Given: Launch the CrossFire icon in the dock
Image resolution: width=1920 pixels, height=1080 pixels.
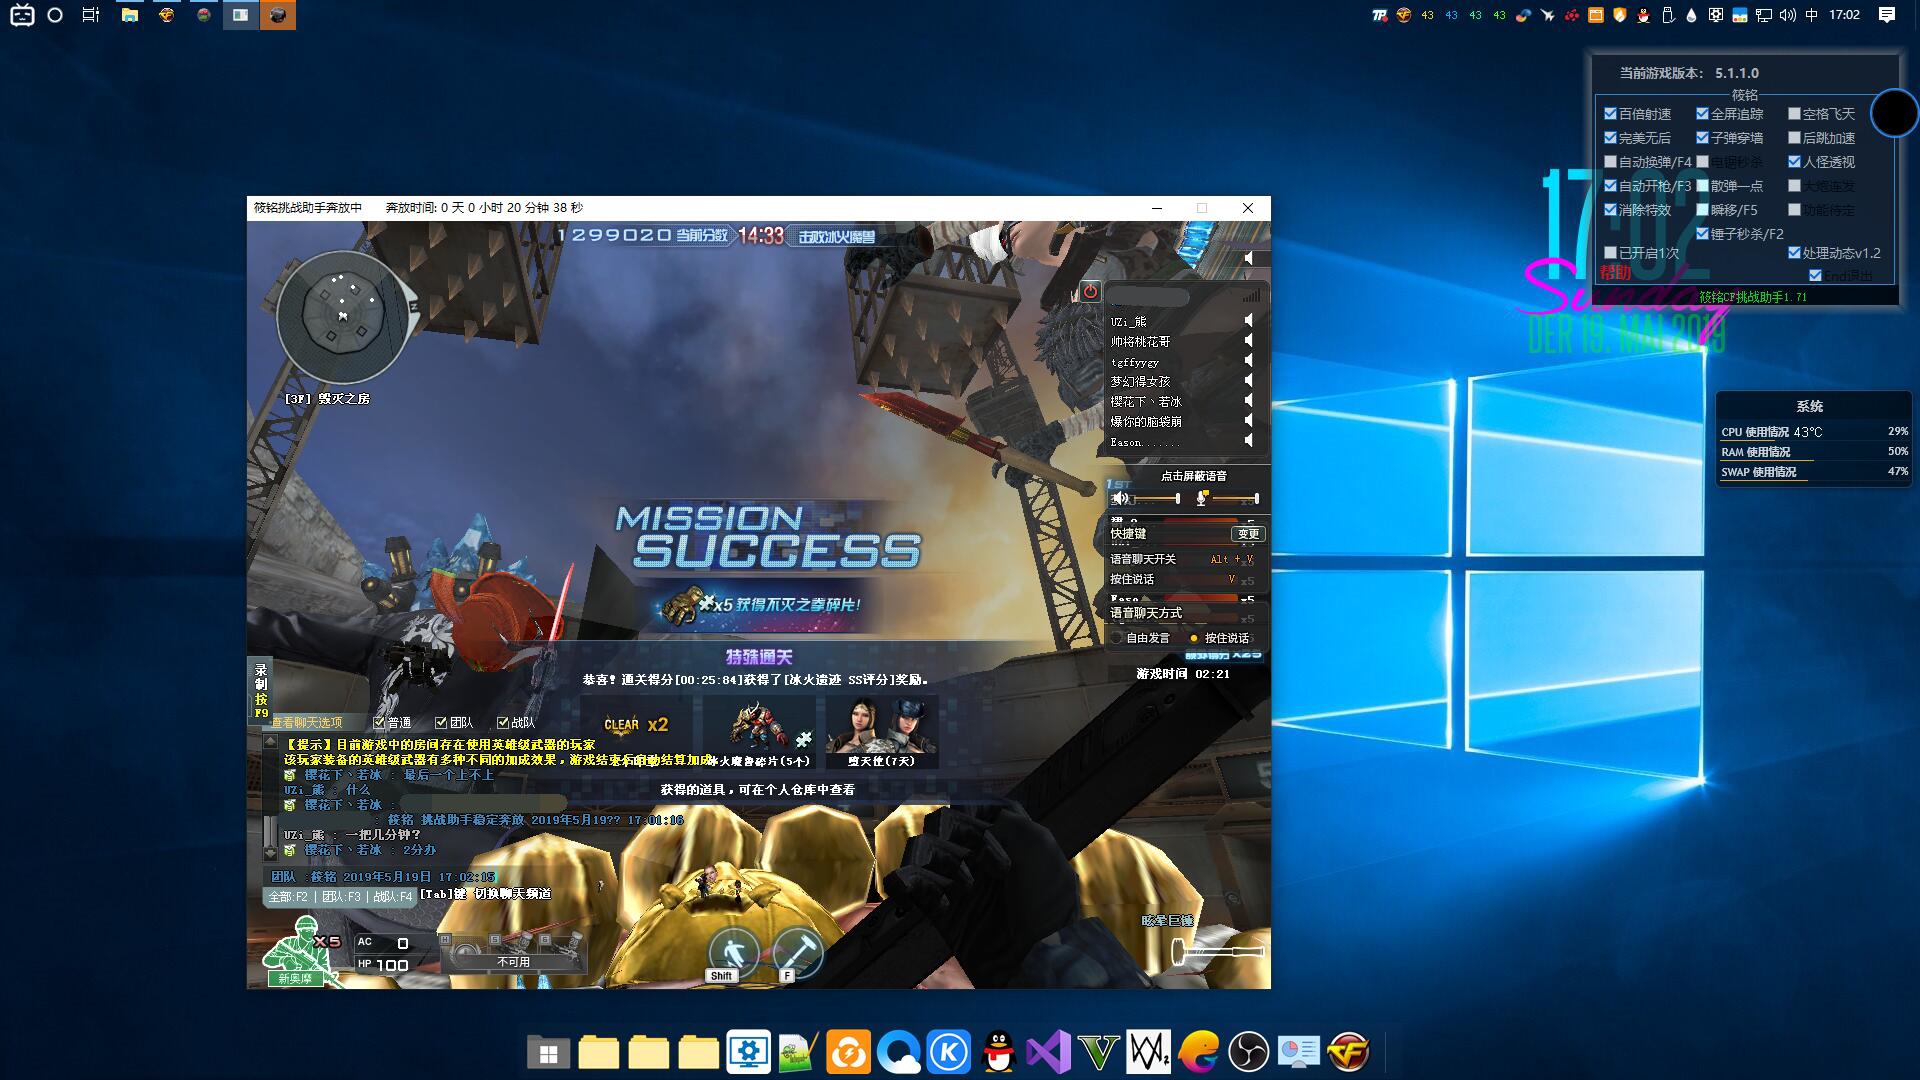Looking at the screenshot, I should tap(1348, 1052).
